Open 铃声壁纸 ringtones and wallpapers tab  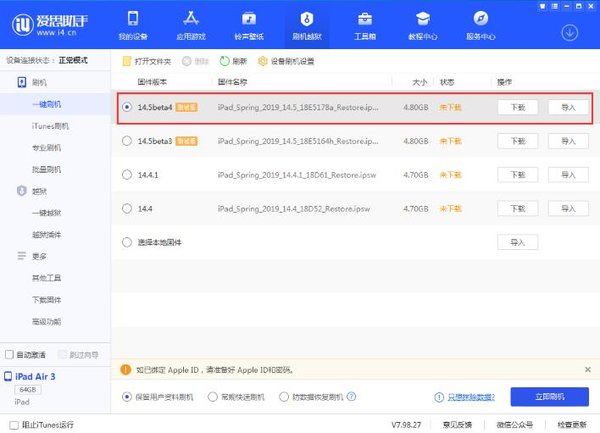pos(249,25)
